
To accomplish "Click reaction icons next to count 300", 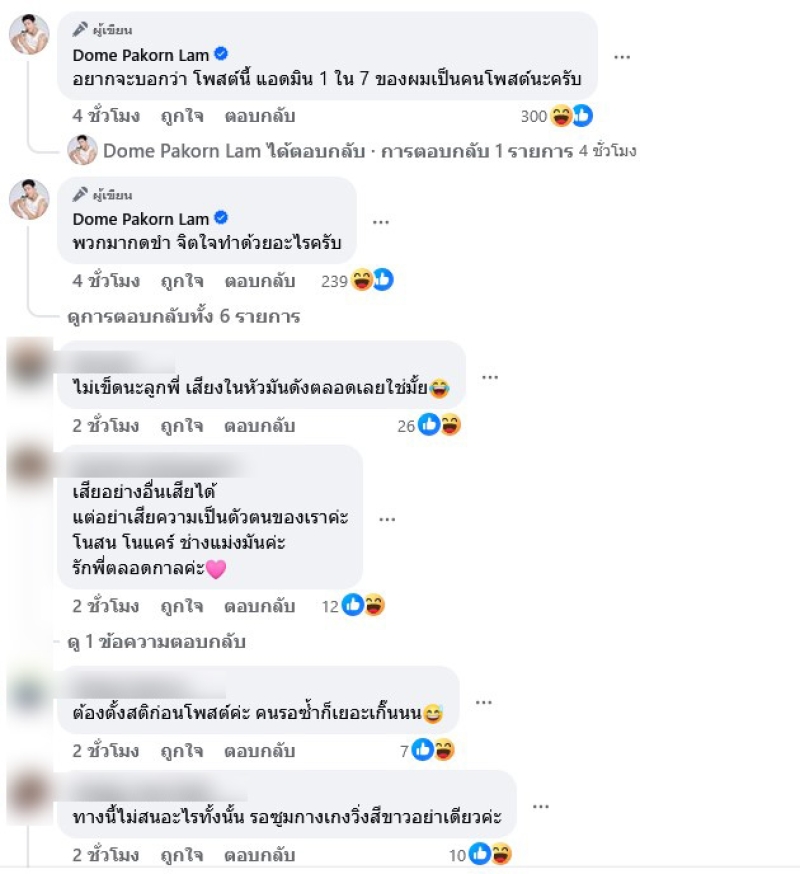I will 571,116.
